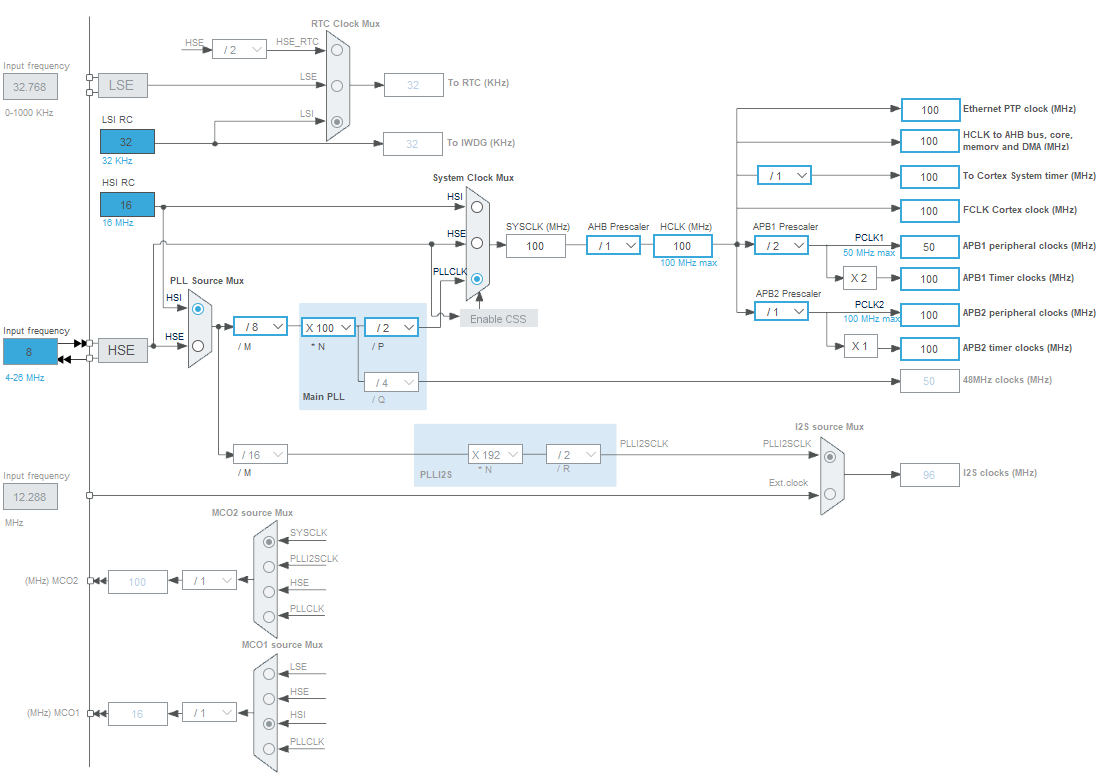Viewport: 1107px width, 776px height.
Task: Select PLLI2SCLK in MCO2 source Mux
Action: (x=268, y=566)
